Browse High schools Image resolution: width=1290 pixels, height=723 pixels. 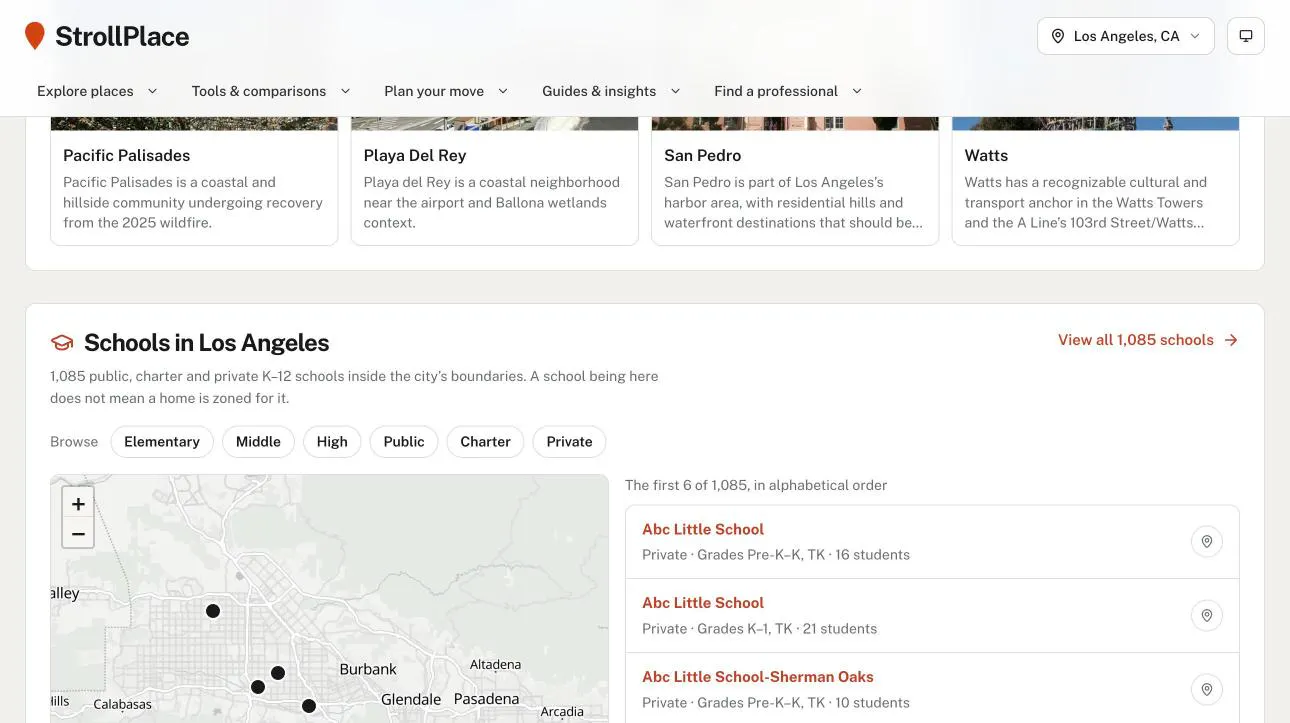[332, 442]
